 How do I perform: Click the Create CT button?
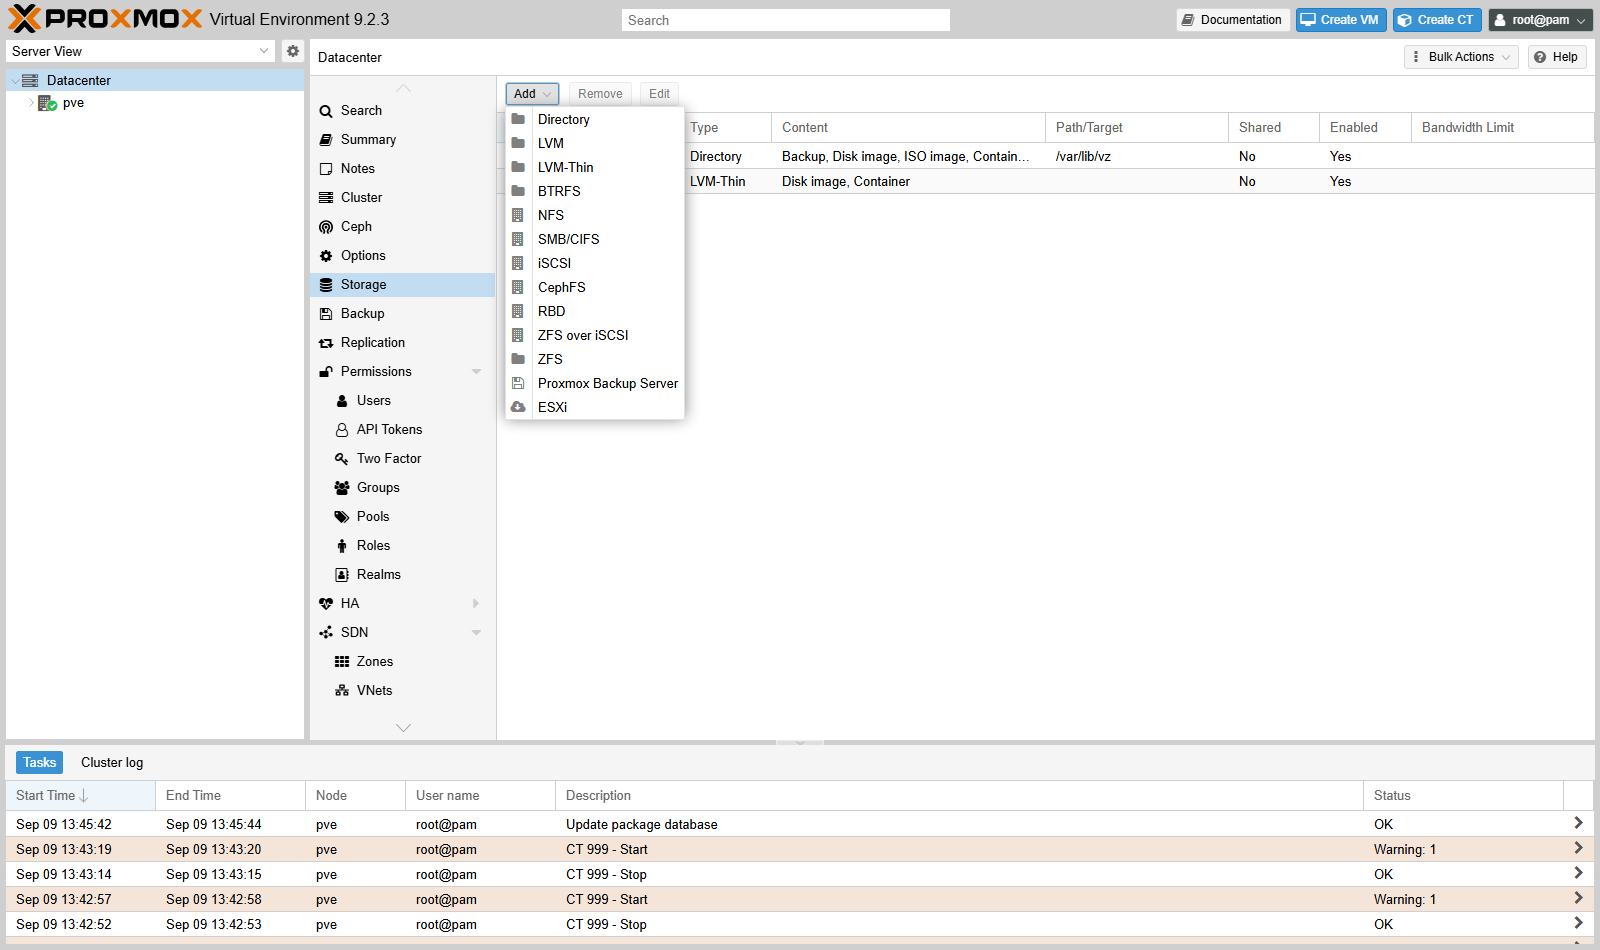(x=1437, y=20)
